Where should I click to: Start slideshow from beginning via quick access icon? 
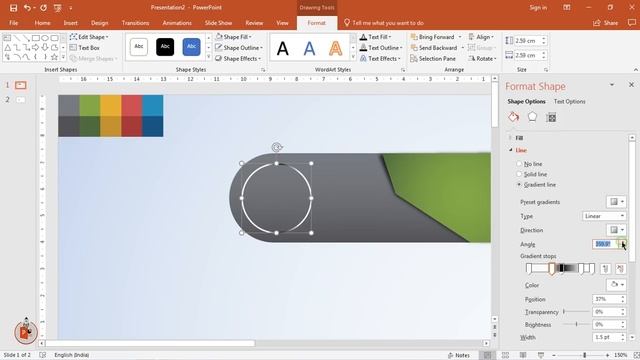click(58, 8)
